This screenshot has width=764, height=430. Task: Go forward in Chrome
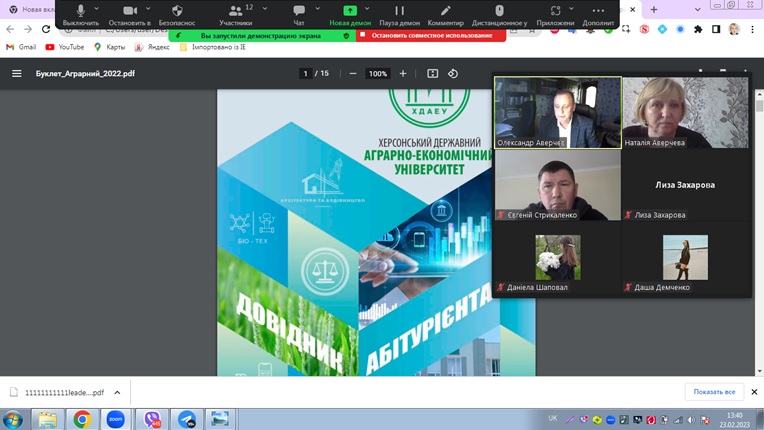(x=28, y=29)
